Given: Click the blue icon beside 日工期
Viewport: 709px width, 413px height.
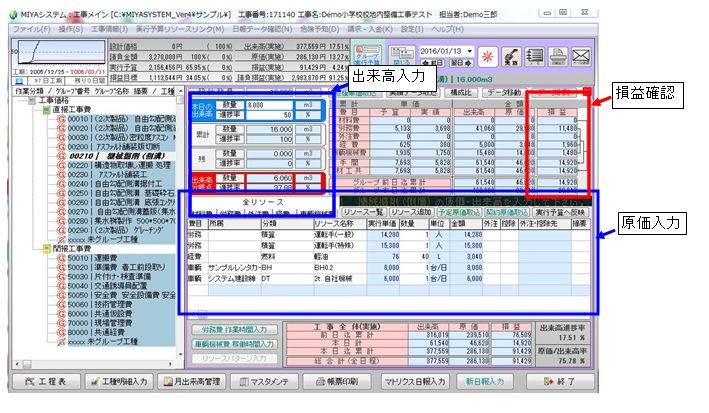Looking at the screenshot, I should 19,81.
